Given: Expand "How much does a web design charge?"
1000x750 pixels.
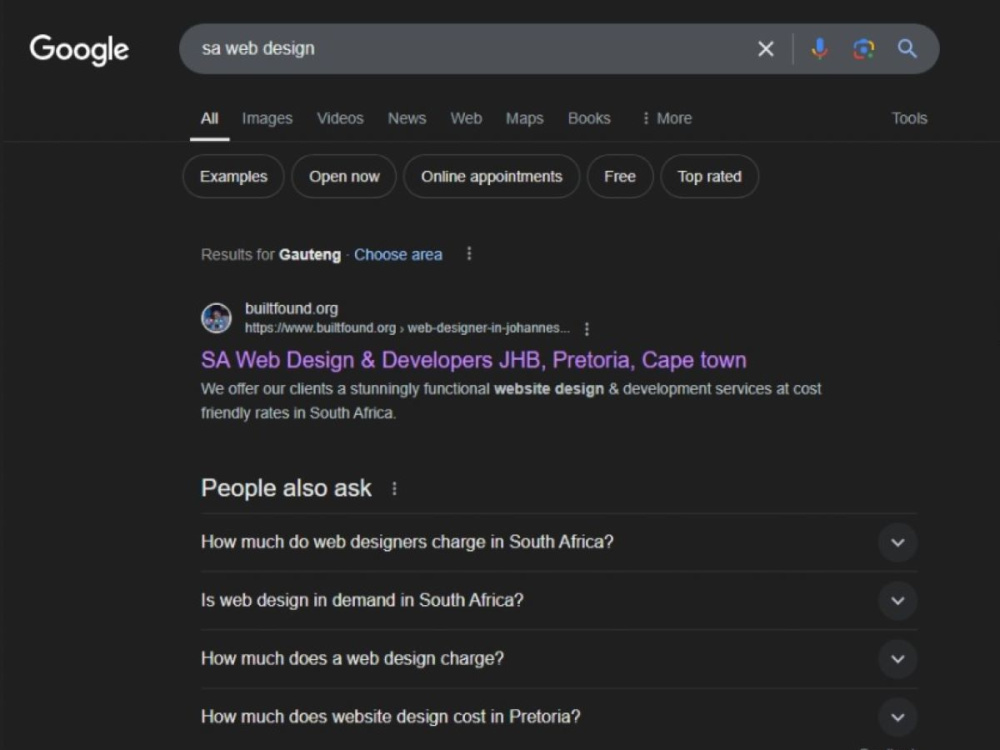Looking at the screenshot, I should point(559,658).
